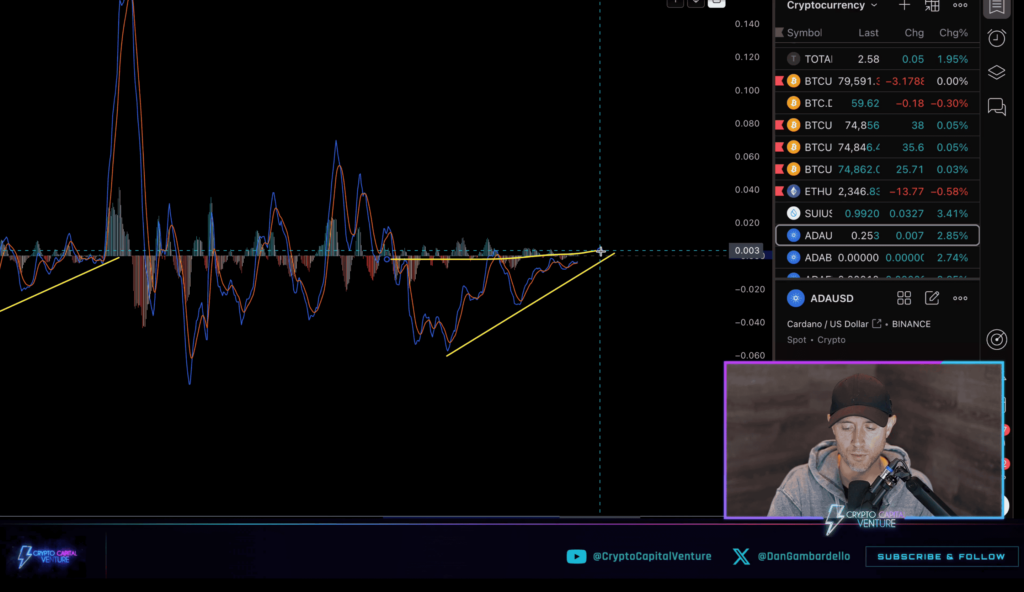The height and width of the screenshot is (592, 1024).
Task: Toggle red flag on BTCU 74,862 row
Action: point(779,169)
